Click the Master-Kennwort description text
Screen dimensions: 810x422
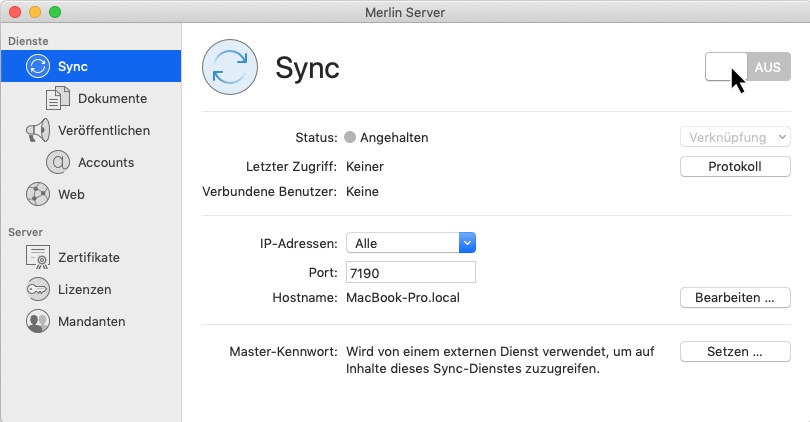click(x=500, y=360)
